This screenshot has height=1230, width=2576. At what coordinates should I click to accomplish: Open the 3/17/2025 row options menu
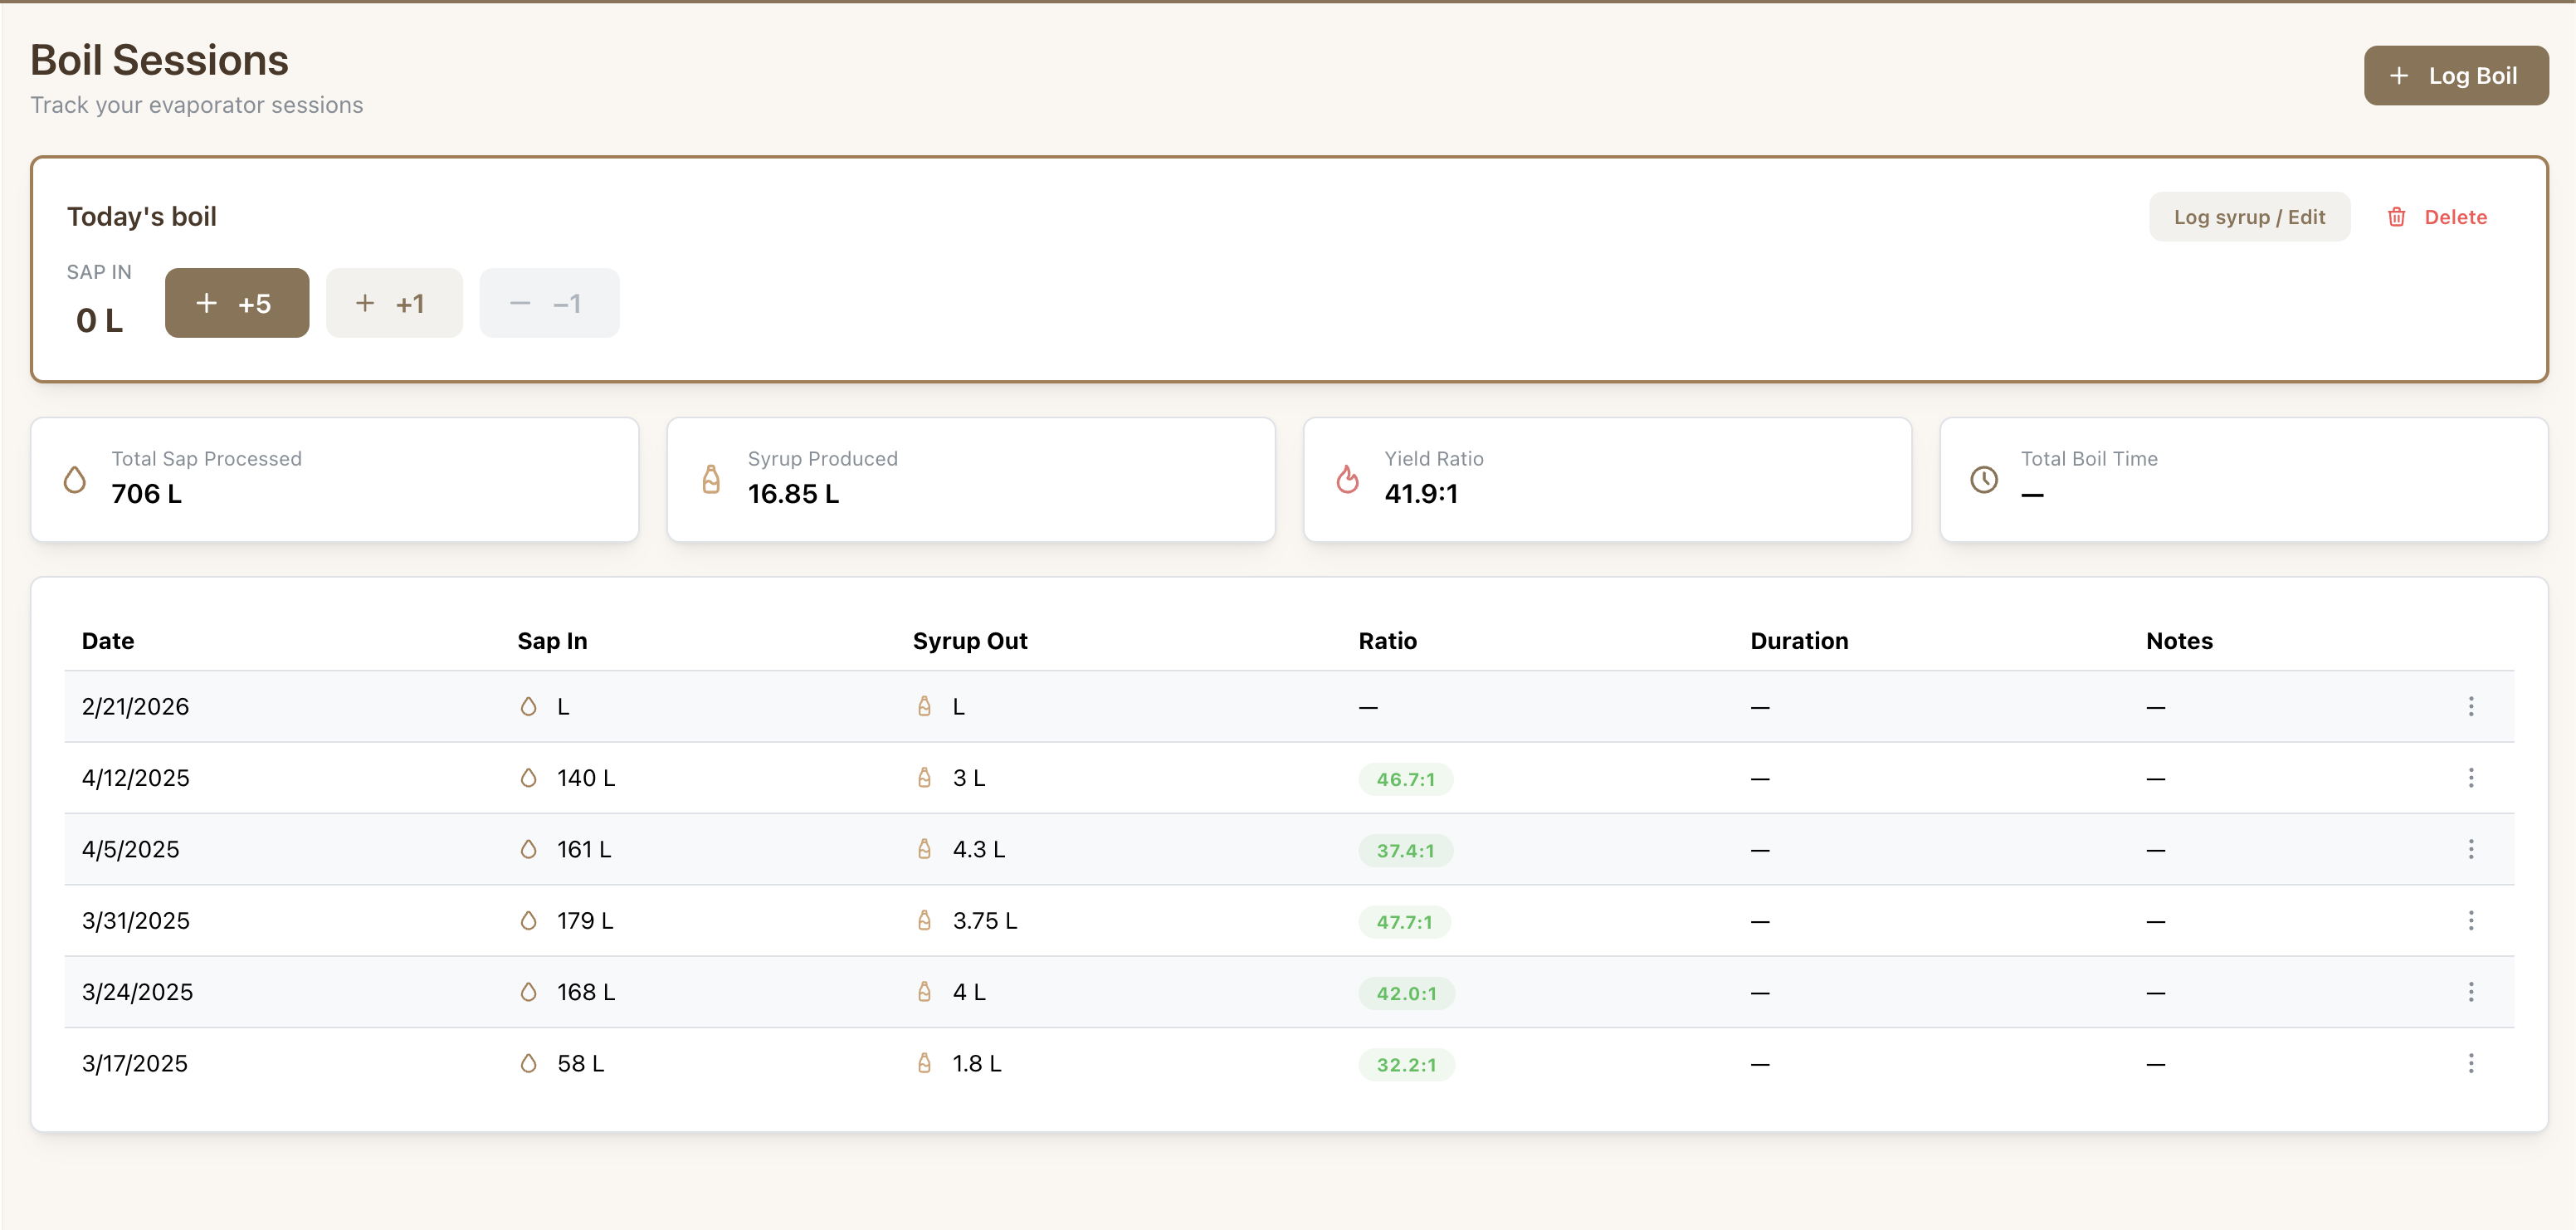pyautogui.click(x=2470, y=1063)
